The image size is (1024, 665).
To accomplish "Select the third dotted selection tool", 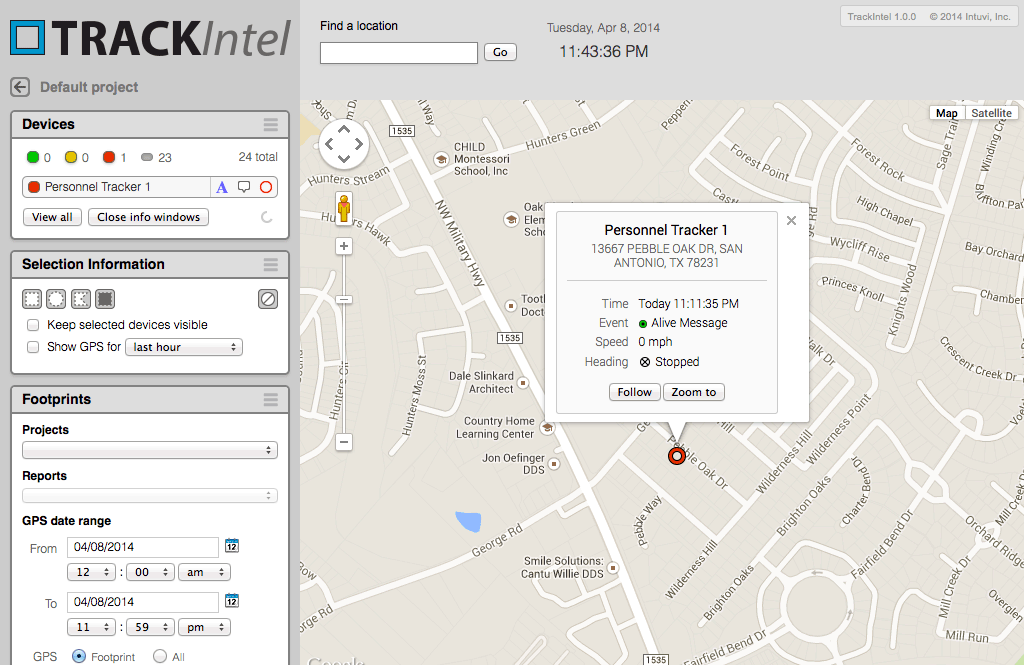I will (80, 299).
